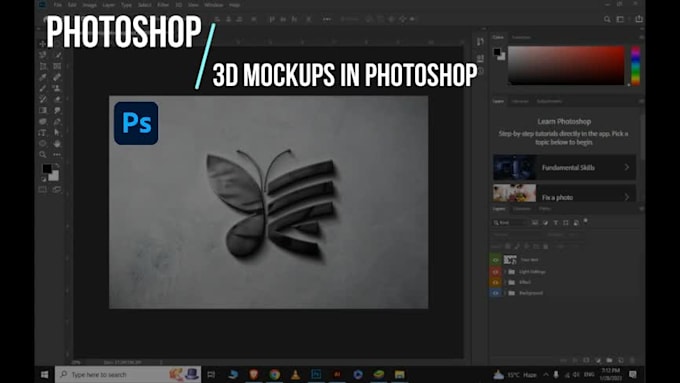Switch to the Swatches tab
This screenshot has width=680, height=383.
(521, 37)
